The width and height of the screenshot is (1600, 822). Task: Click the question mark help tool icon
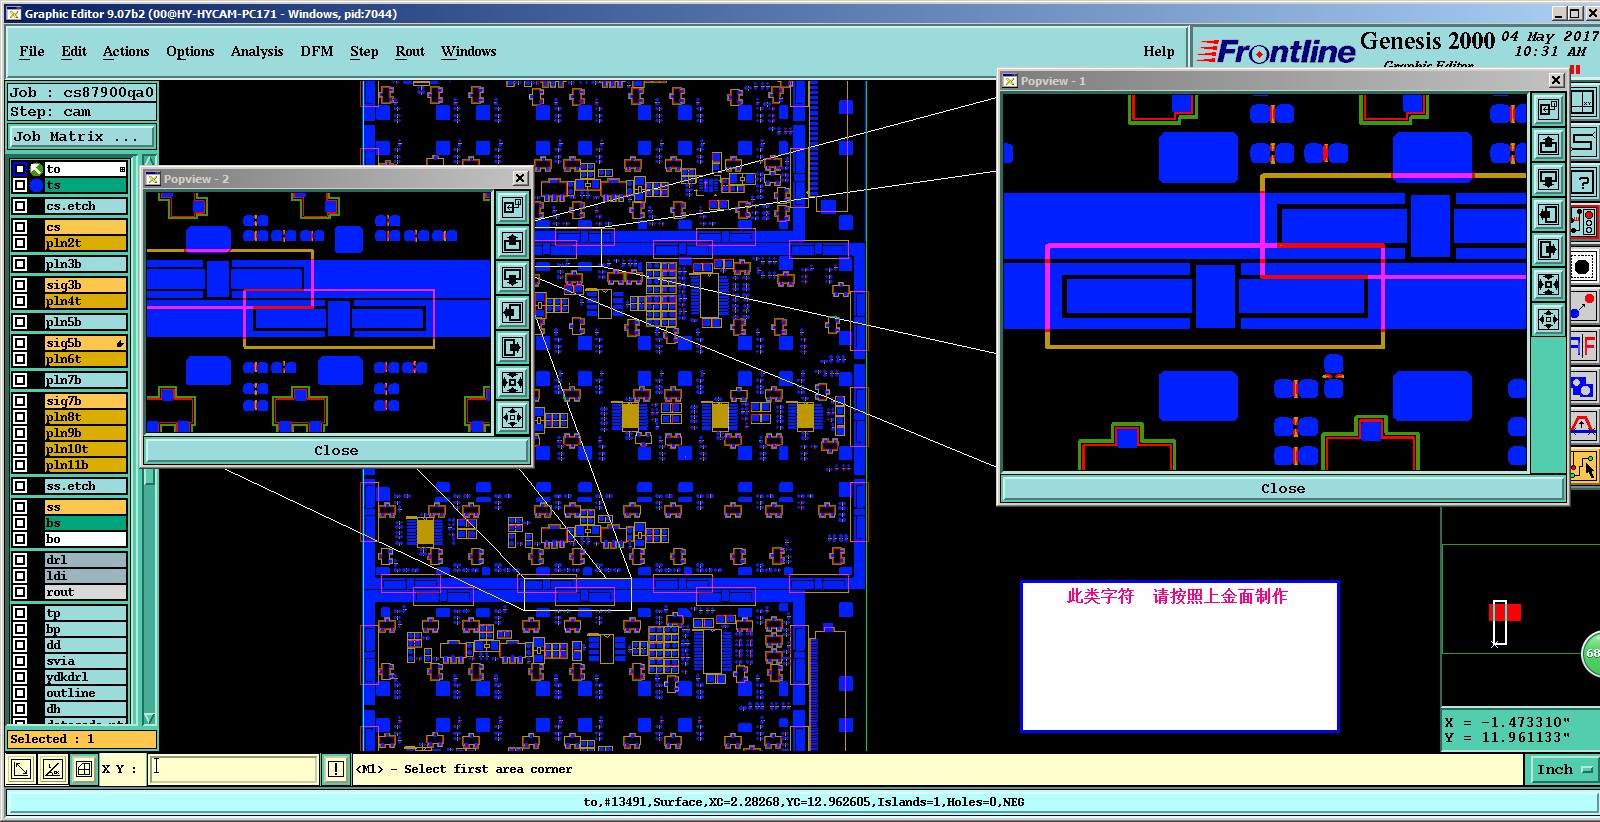pos(1583,181)
